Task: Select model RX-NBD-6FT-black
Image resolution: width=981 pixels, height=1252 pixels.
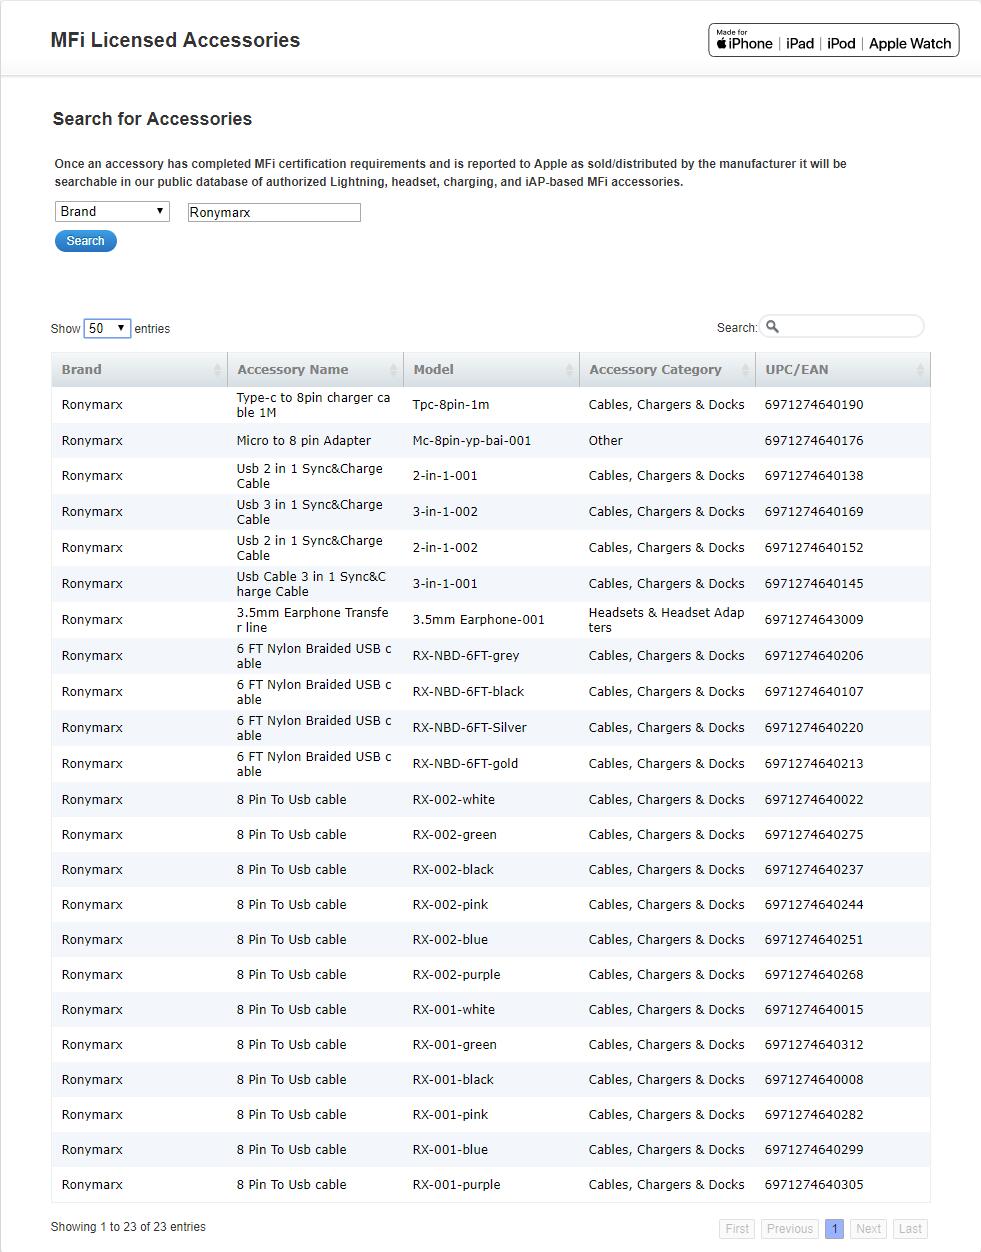Action: [468, 692]
